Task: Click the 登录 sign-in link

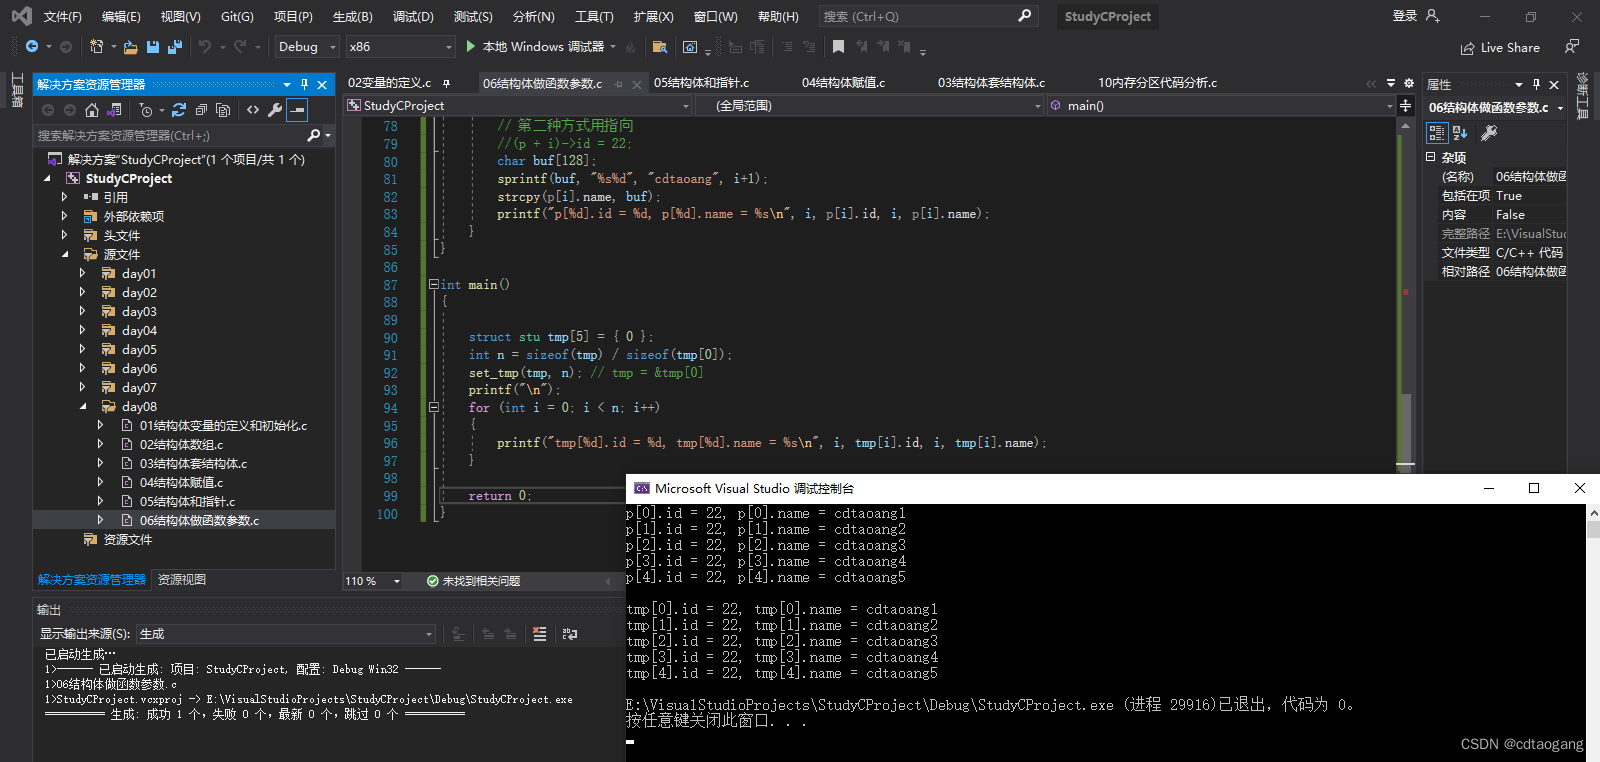Action: [1405, 16]
